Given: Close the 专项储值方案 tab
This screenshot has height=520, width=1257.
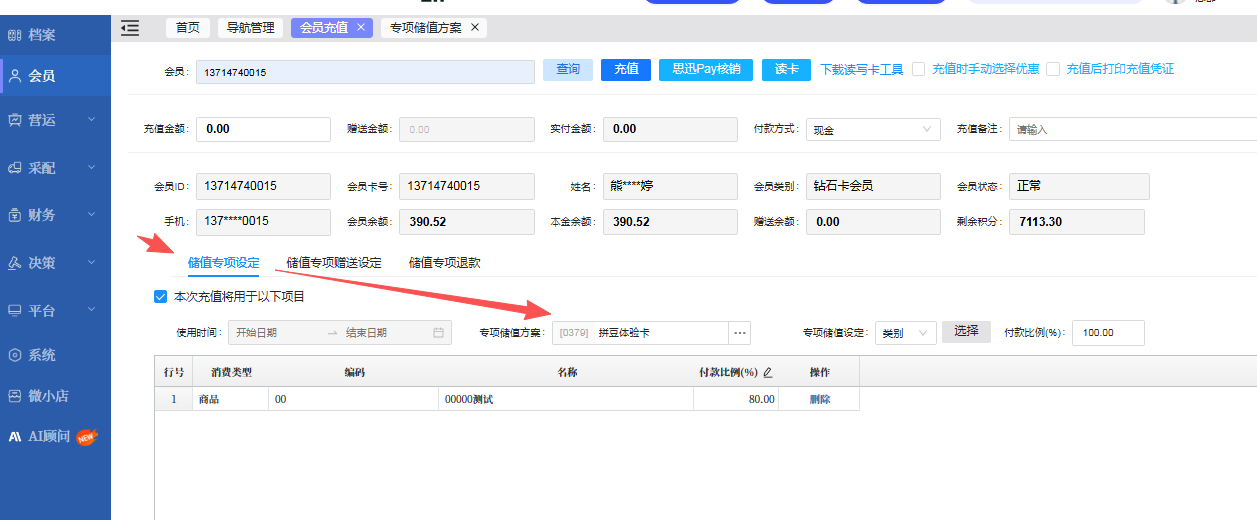Looking at the screenshot, I should point(475,28).
